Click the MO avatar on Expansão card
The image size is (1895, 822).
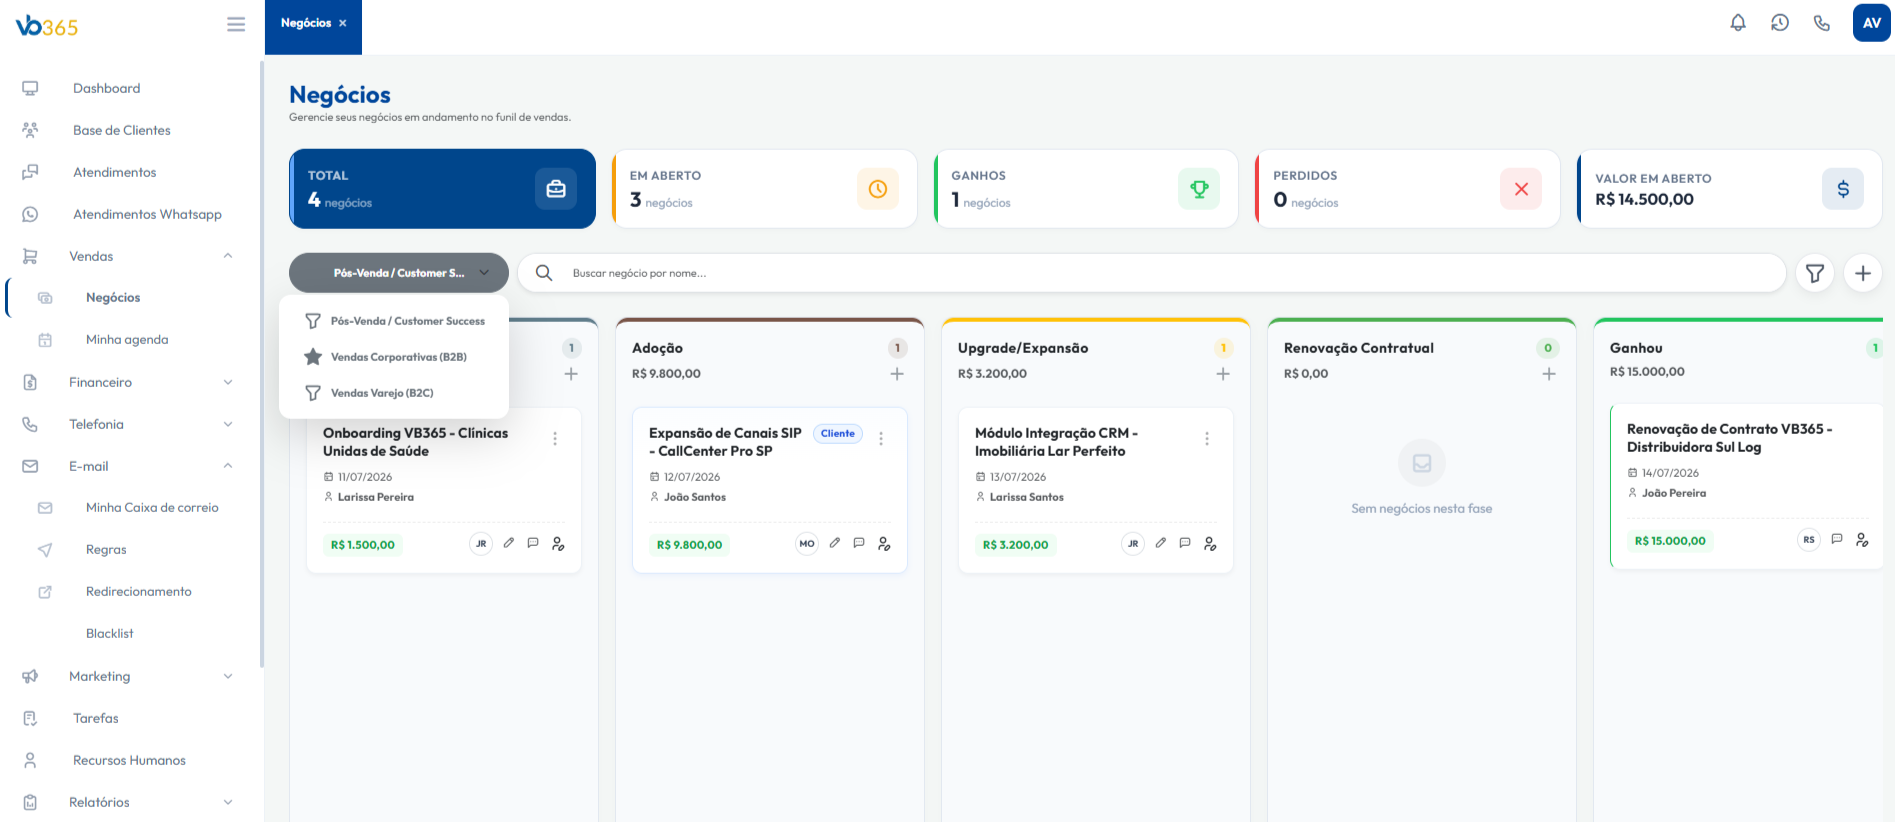(807, 544)
